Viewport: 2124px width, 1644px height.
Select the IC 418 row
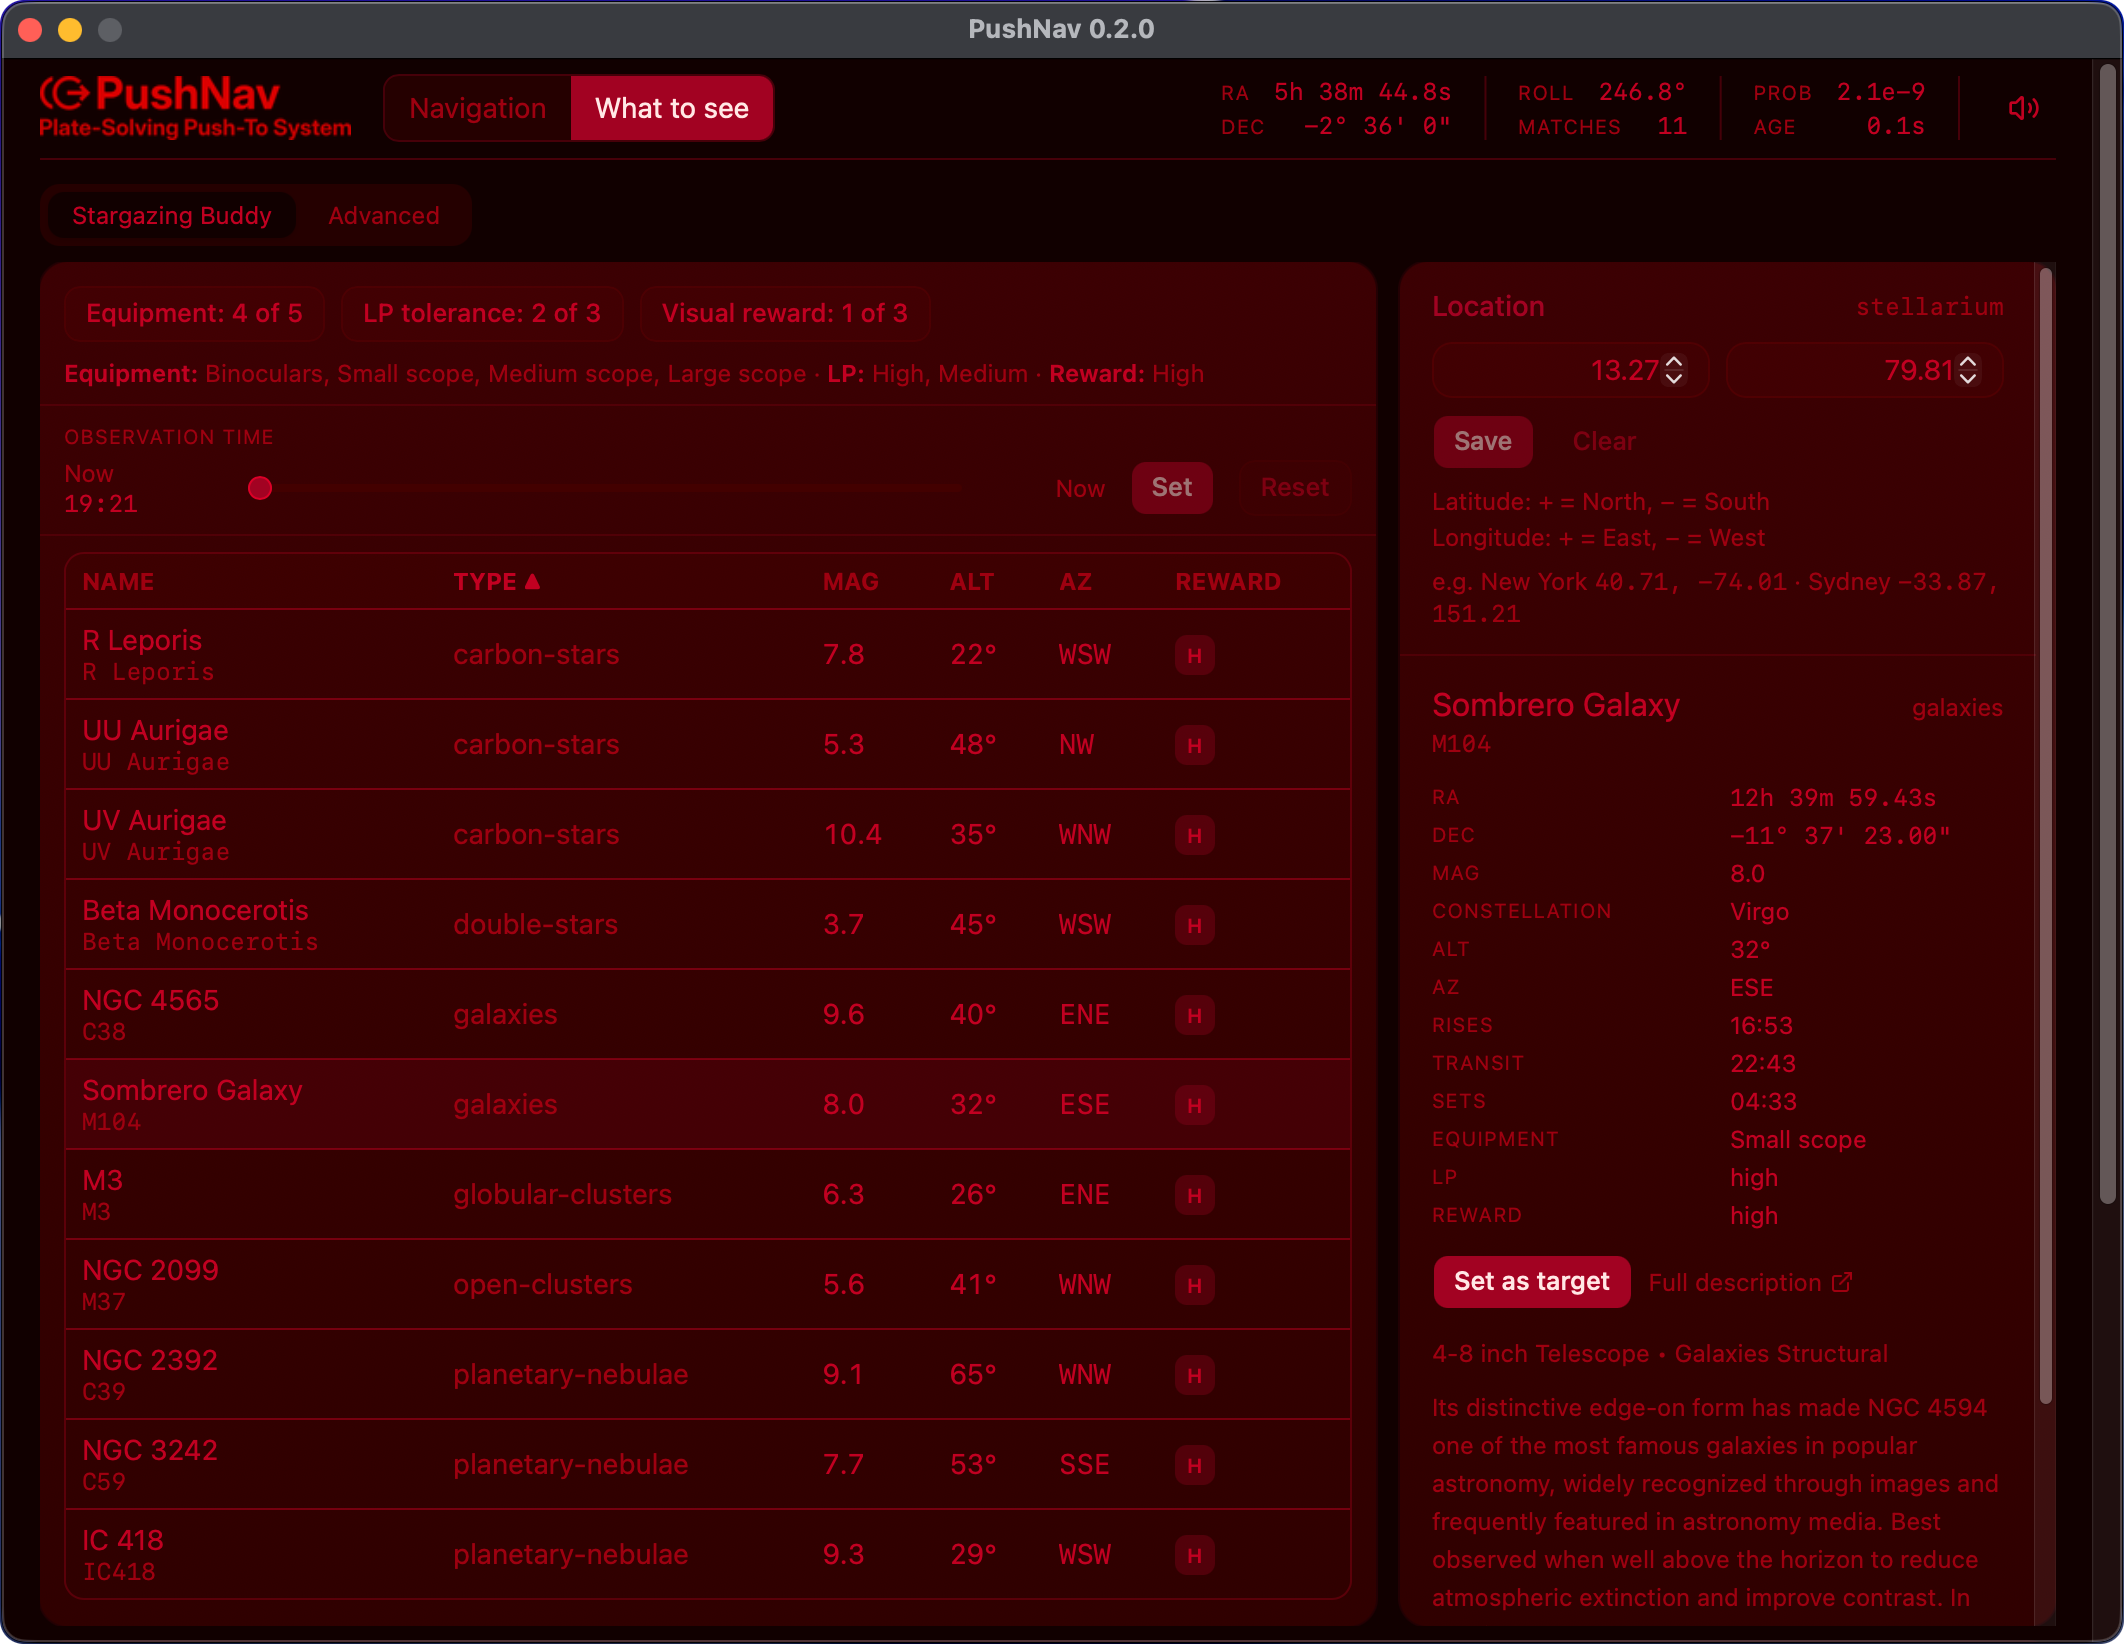click(708, 1554)
